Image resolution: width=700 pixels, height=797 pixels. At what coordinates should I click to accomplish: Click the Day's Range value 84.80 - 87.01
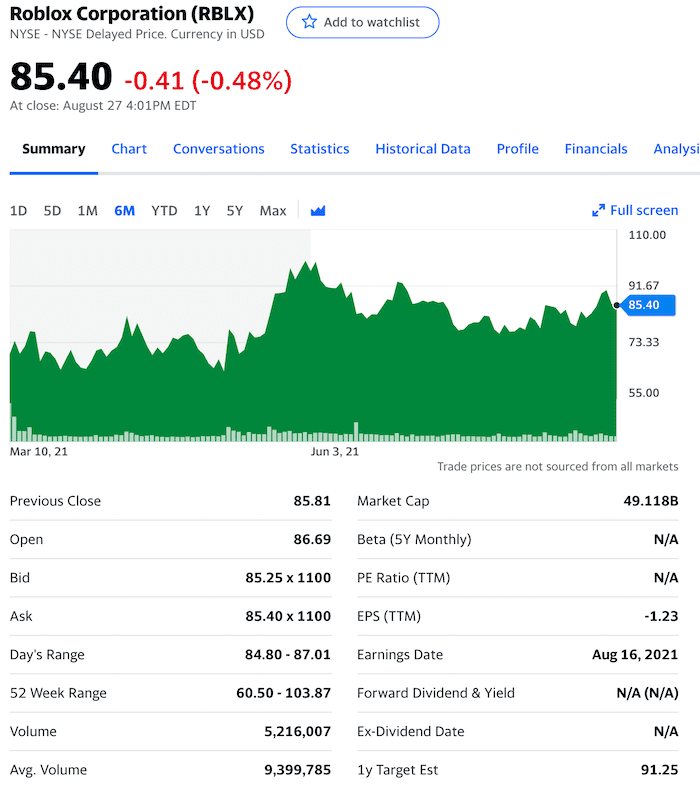[x=288, y=655]
